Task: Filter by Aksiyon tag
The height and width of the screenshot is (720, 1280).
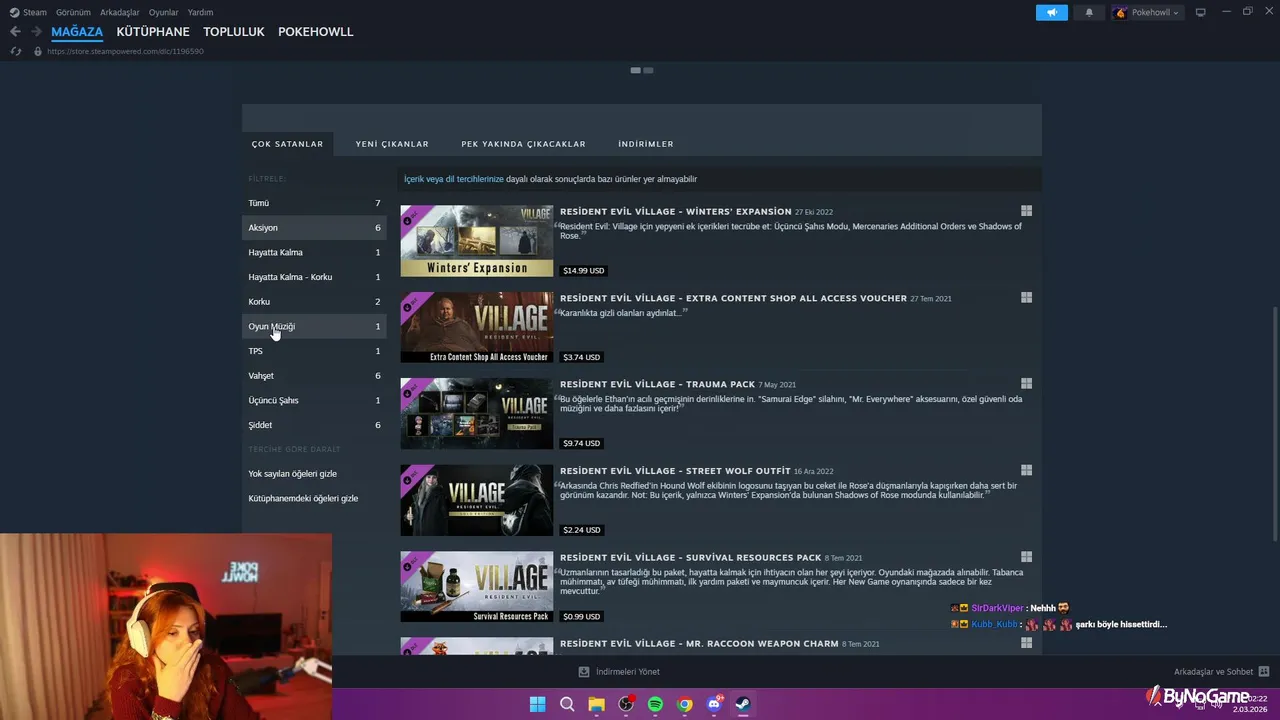Action: tap(314, 228)
